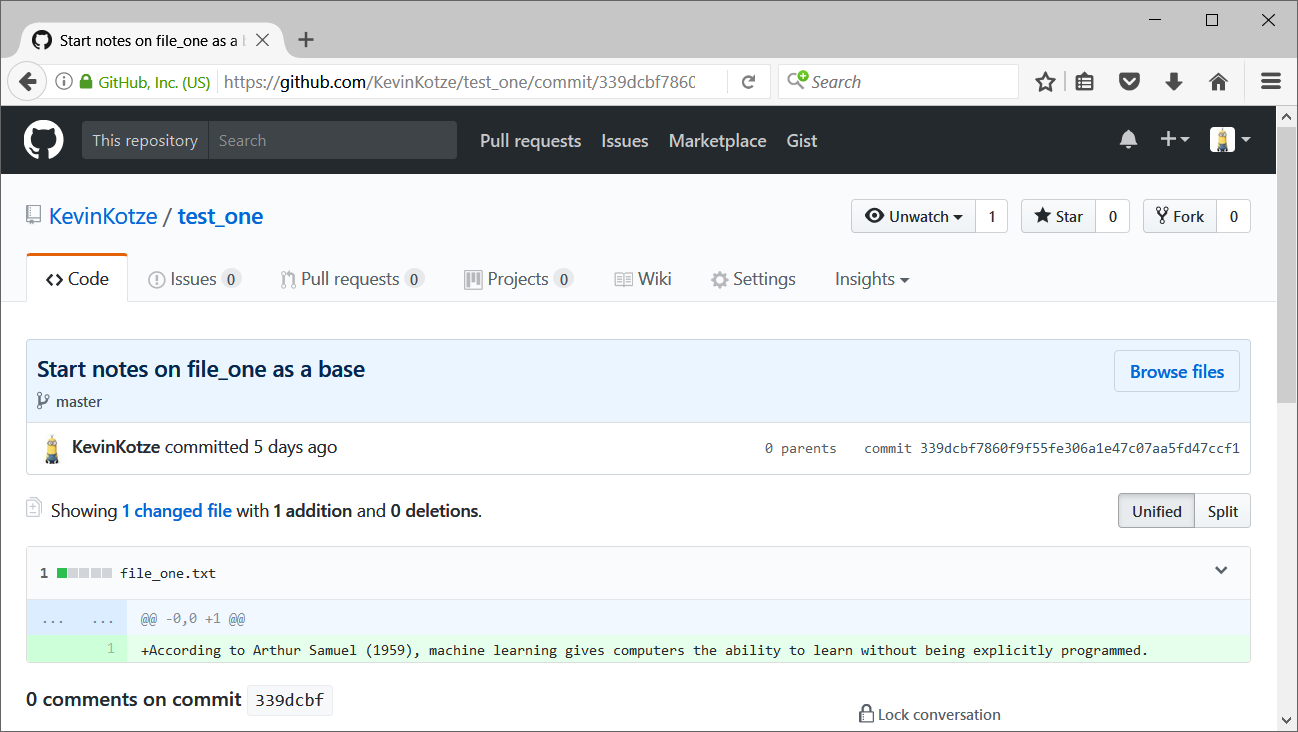The width and height of the screenshot is (1298, 732).
Task: Focus the Firefox search box
Action: (x=898, y=82)
